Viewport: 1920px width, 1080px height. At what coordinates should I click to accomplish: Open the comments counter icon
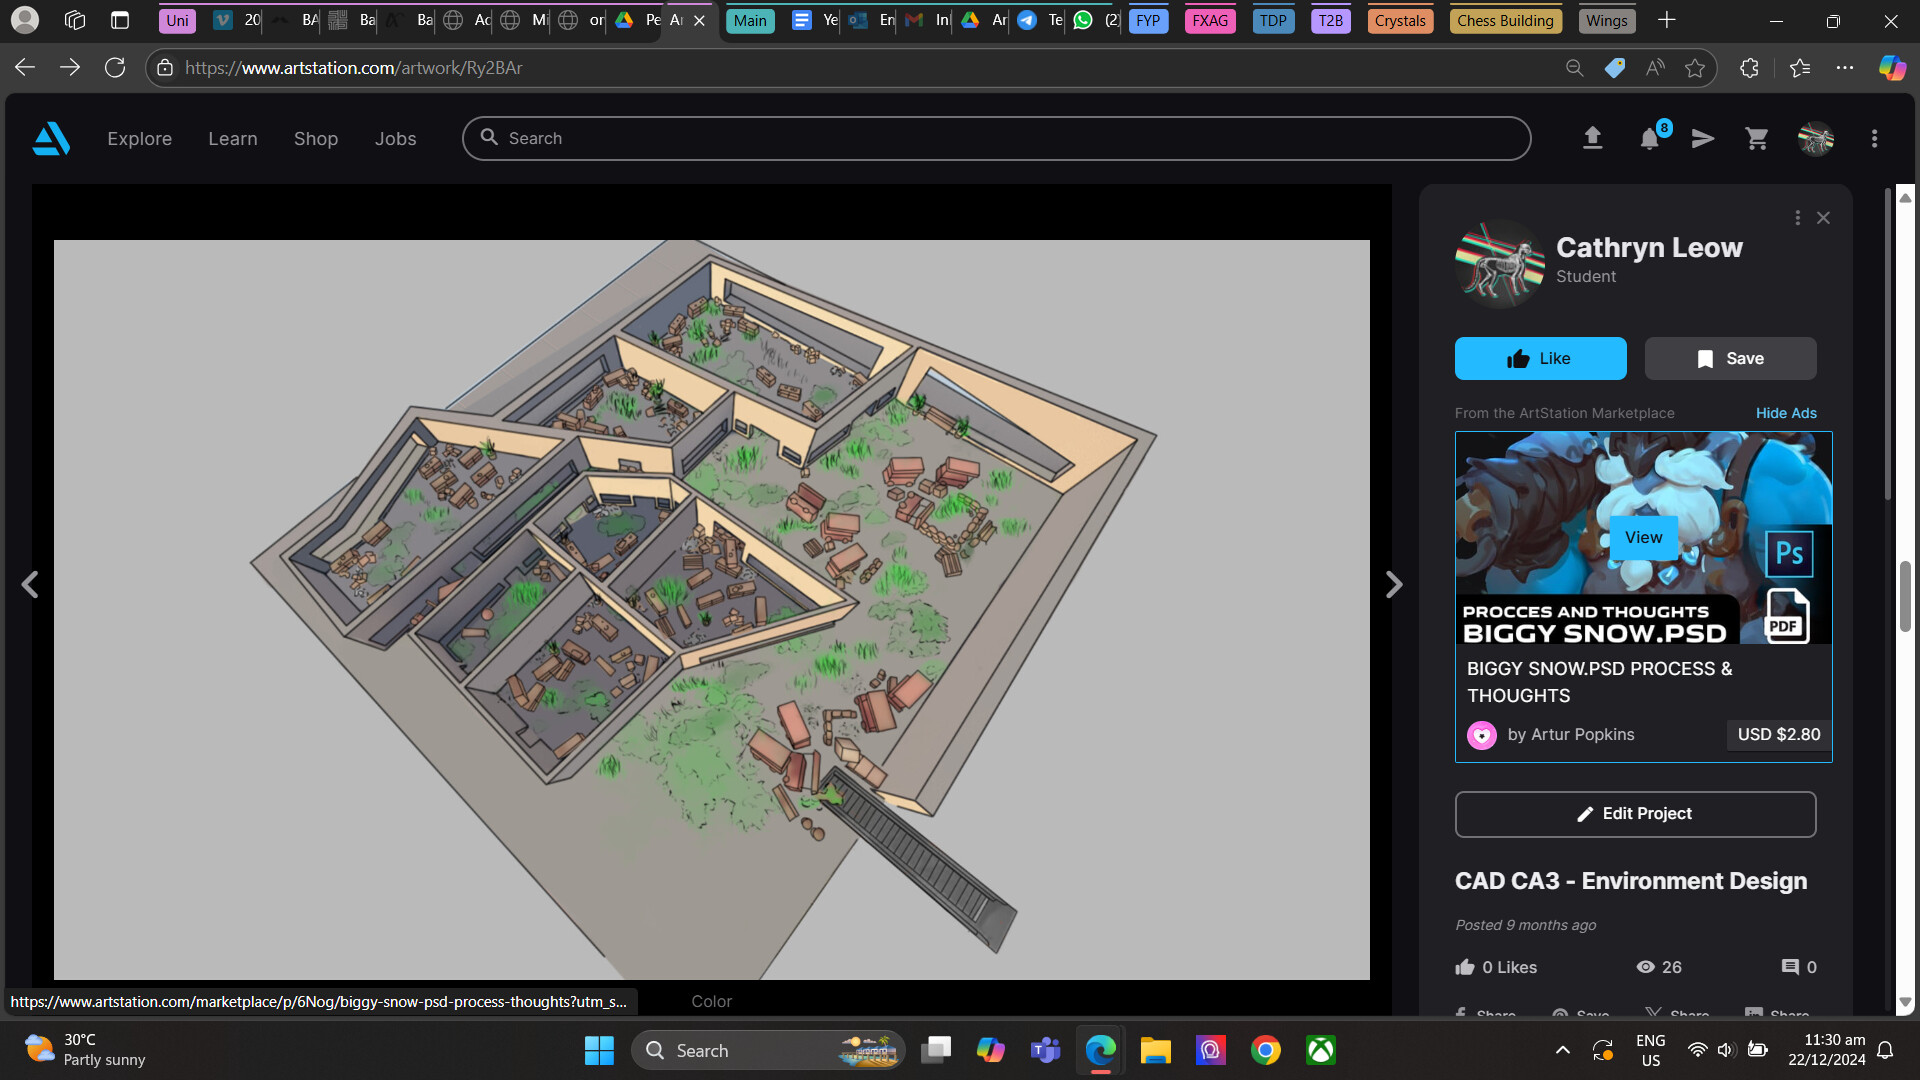[x=1789, y=967]
